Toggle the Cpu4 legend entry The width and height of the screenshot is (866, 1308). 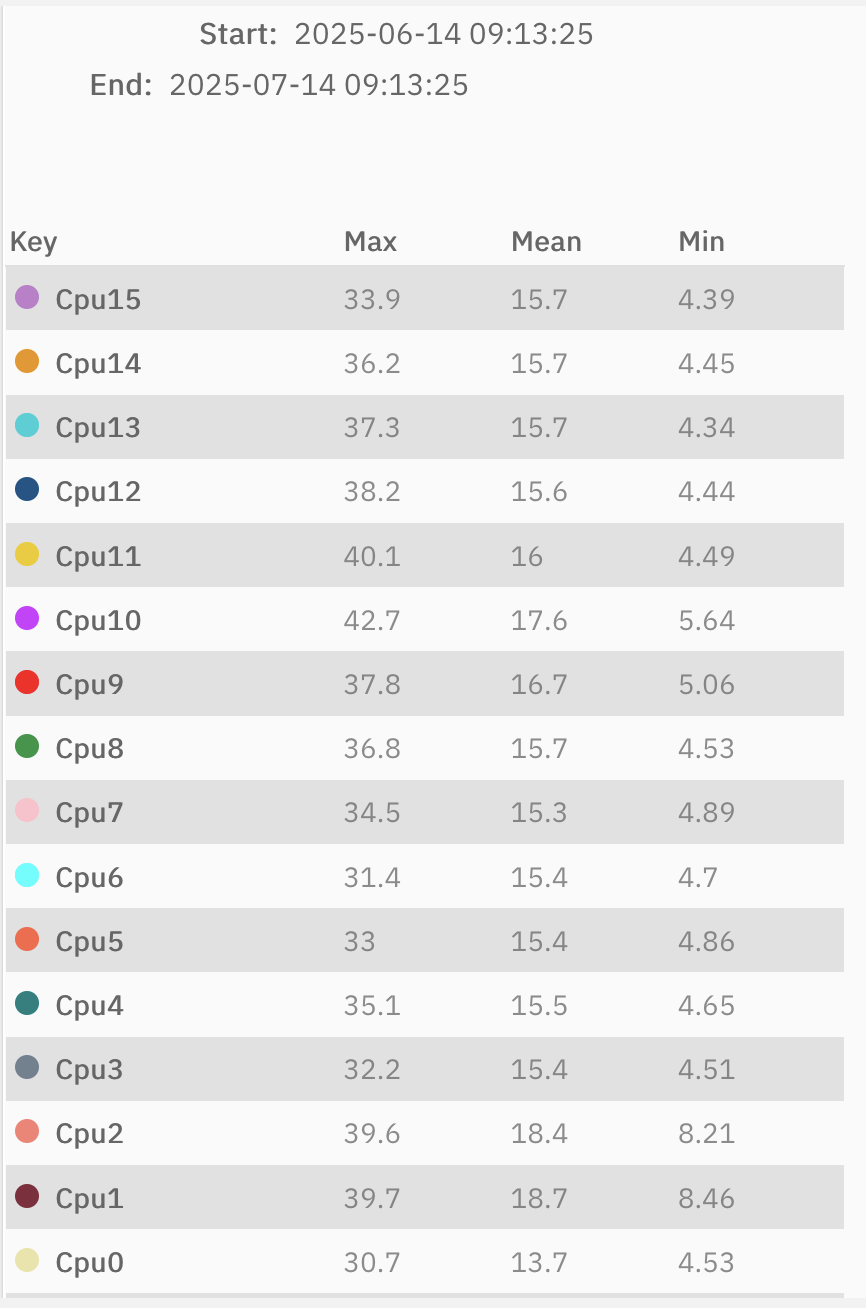[90, 1005]
